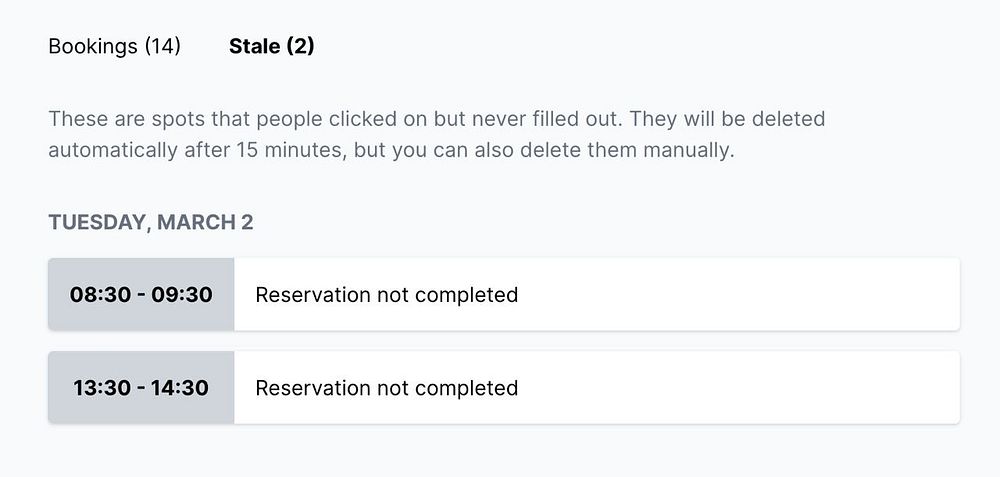Viewport: 1000px width, 477px height.
Task: Open the 13:30 reservation not completed entry
Action: (x=386, y=388)
